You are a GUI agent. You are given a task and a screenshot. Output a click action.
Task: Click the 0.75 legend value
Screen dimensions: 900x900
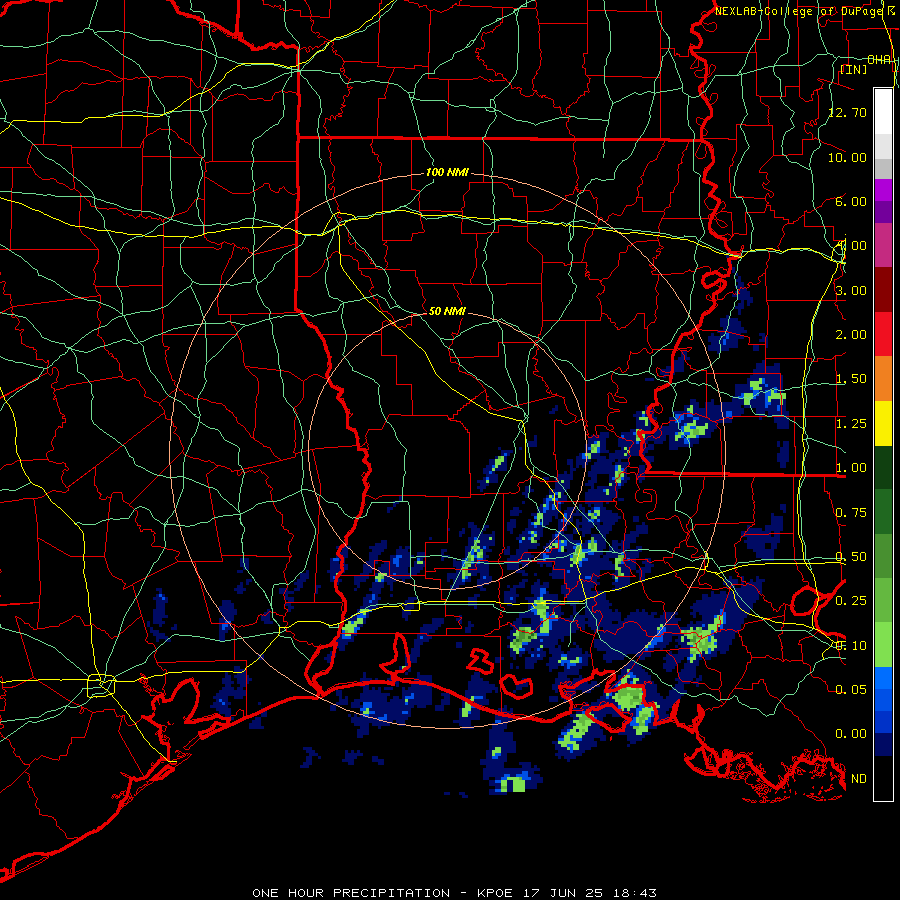pyautogui.click(x=851, y=513)
